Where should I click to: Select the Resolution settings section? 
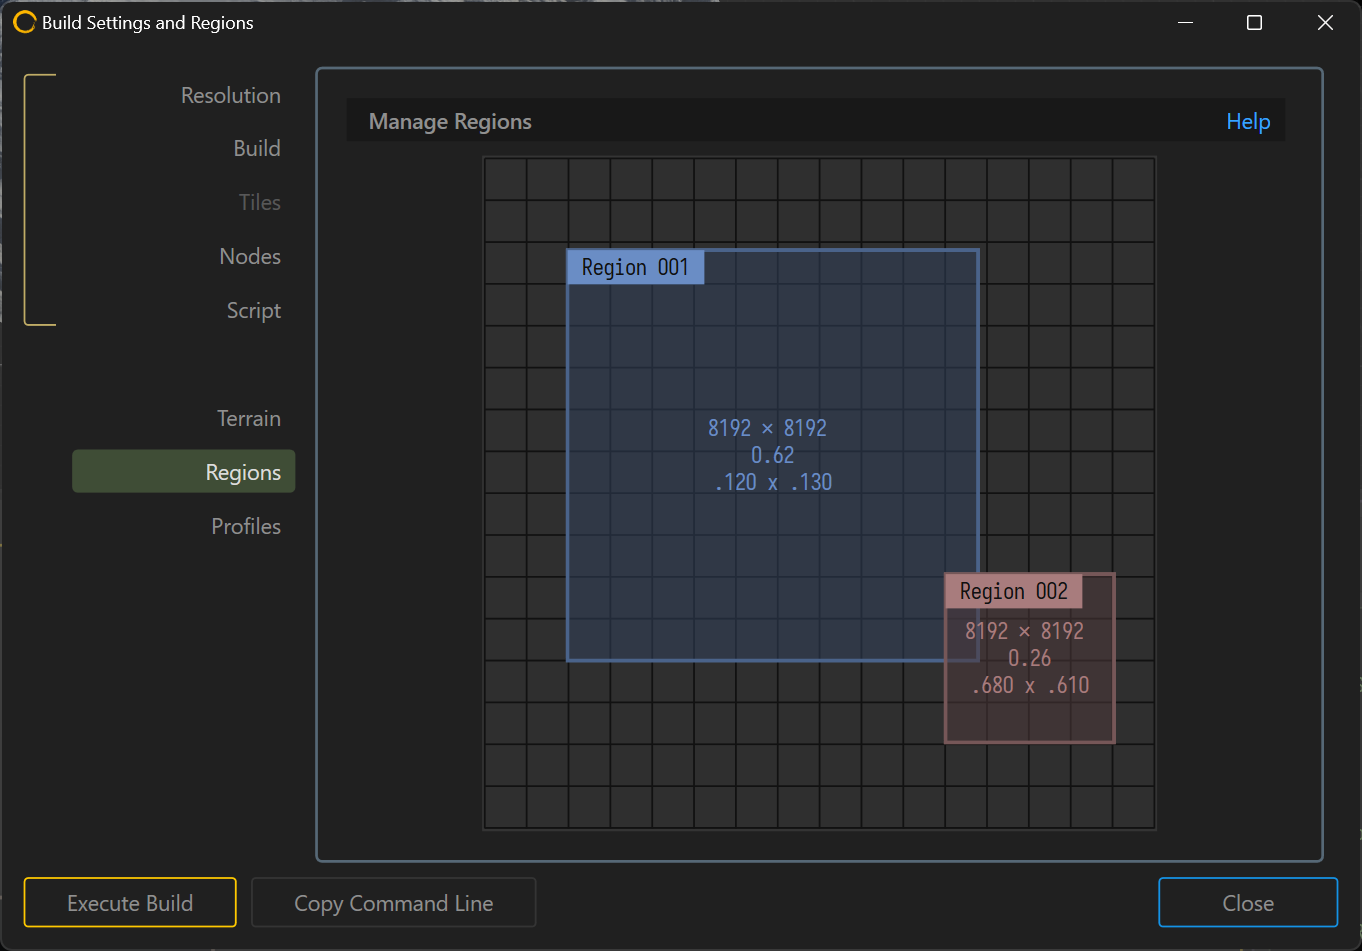230,95
